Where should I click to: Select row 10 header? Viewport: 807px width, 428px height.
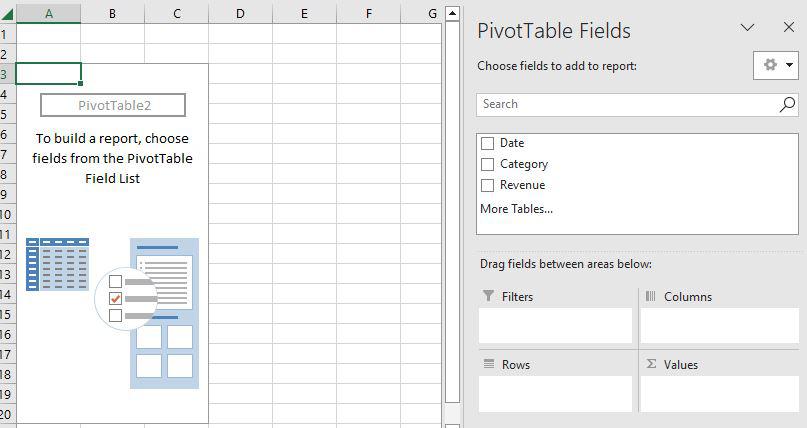pyautogui.click(x=6, y=214)
